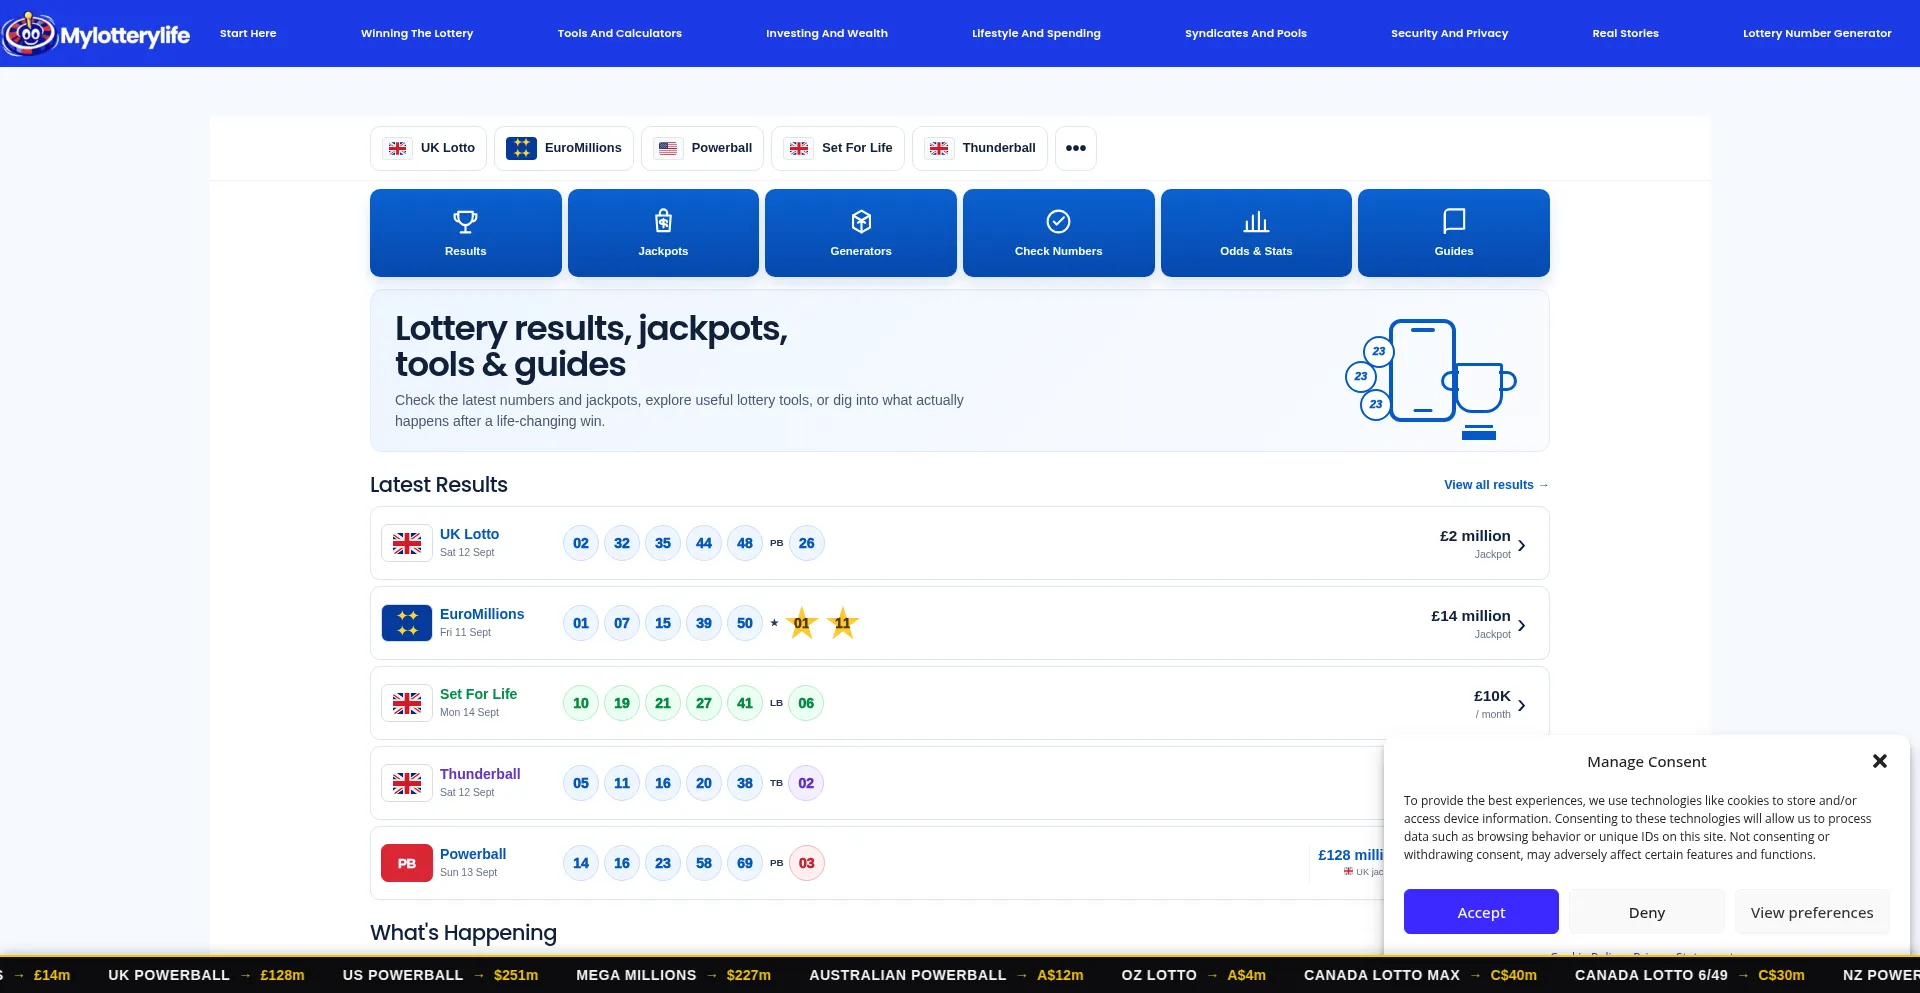Viewport: 1920px width, 993px height.
Task: Open the Powerball results link
Action: point(473,854)
